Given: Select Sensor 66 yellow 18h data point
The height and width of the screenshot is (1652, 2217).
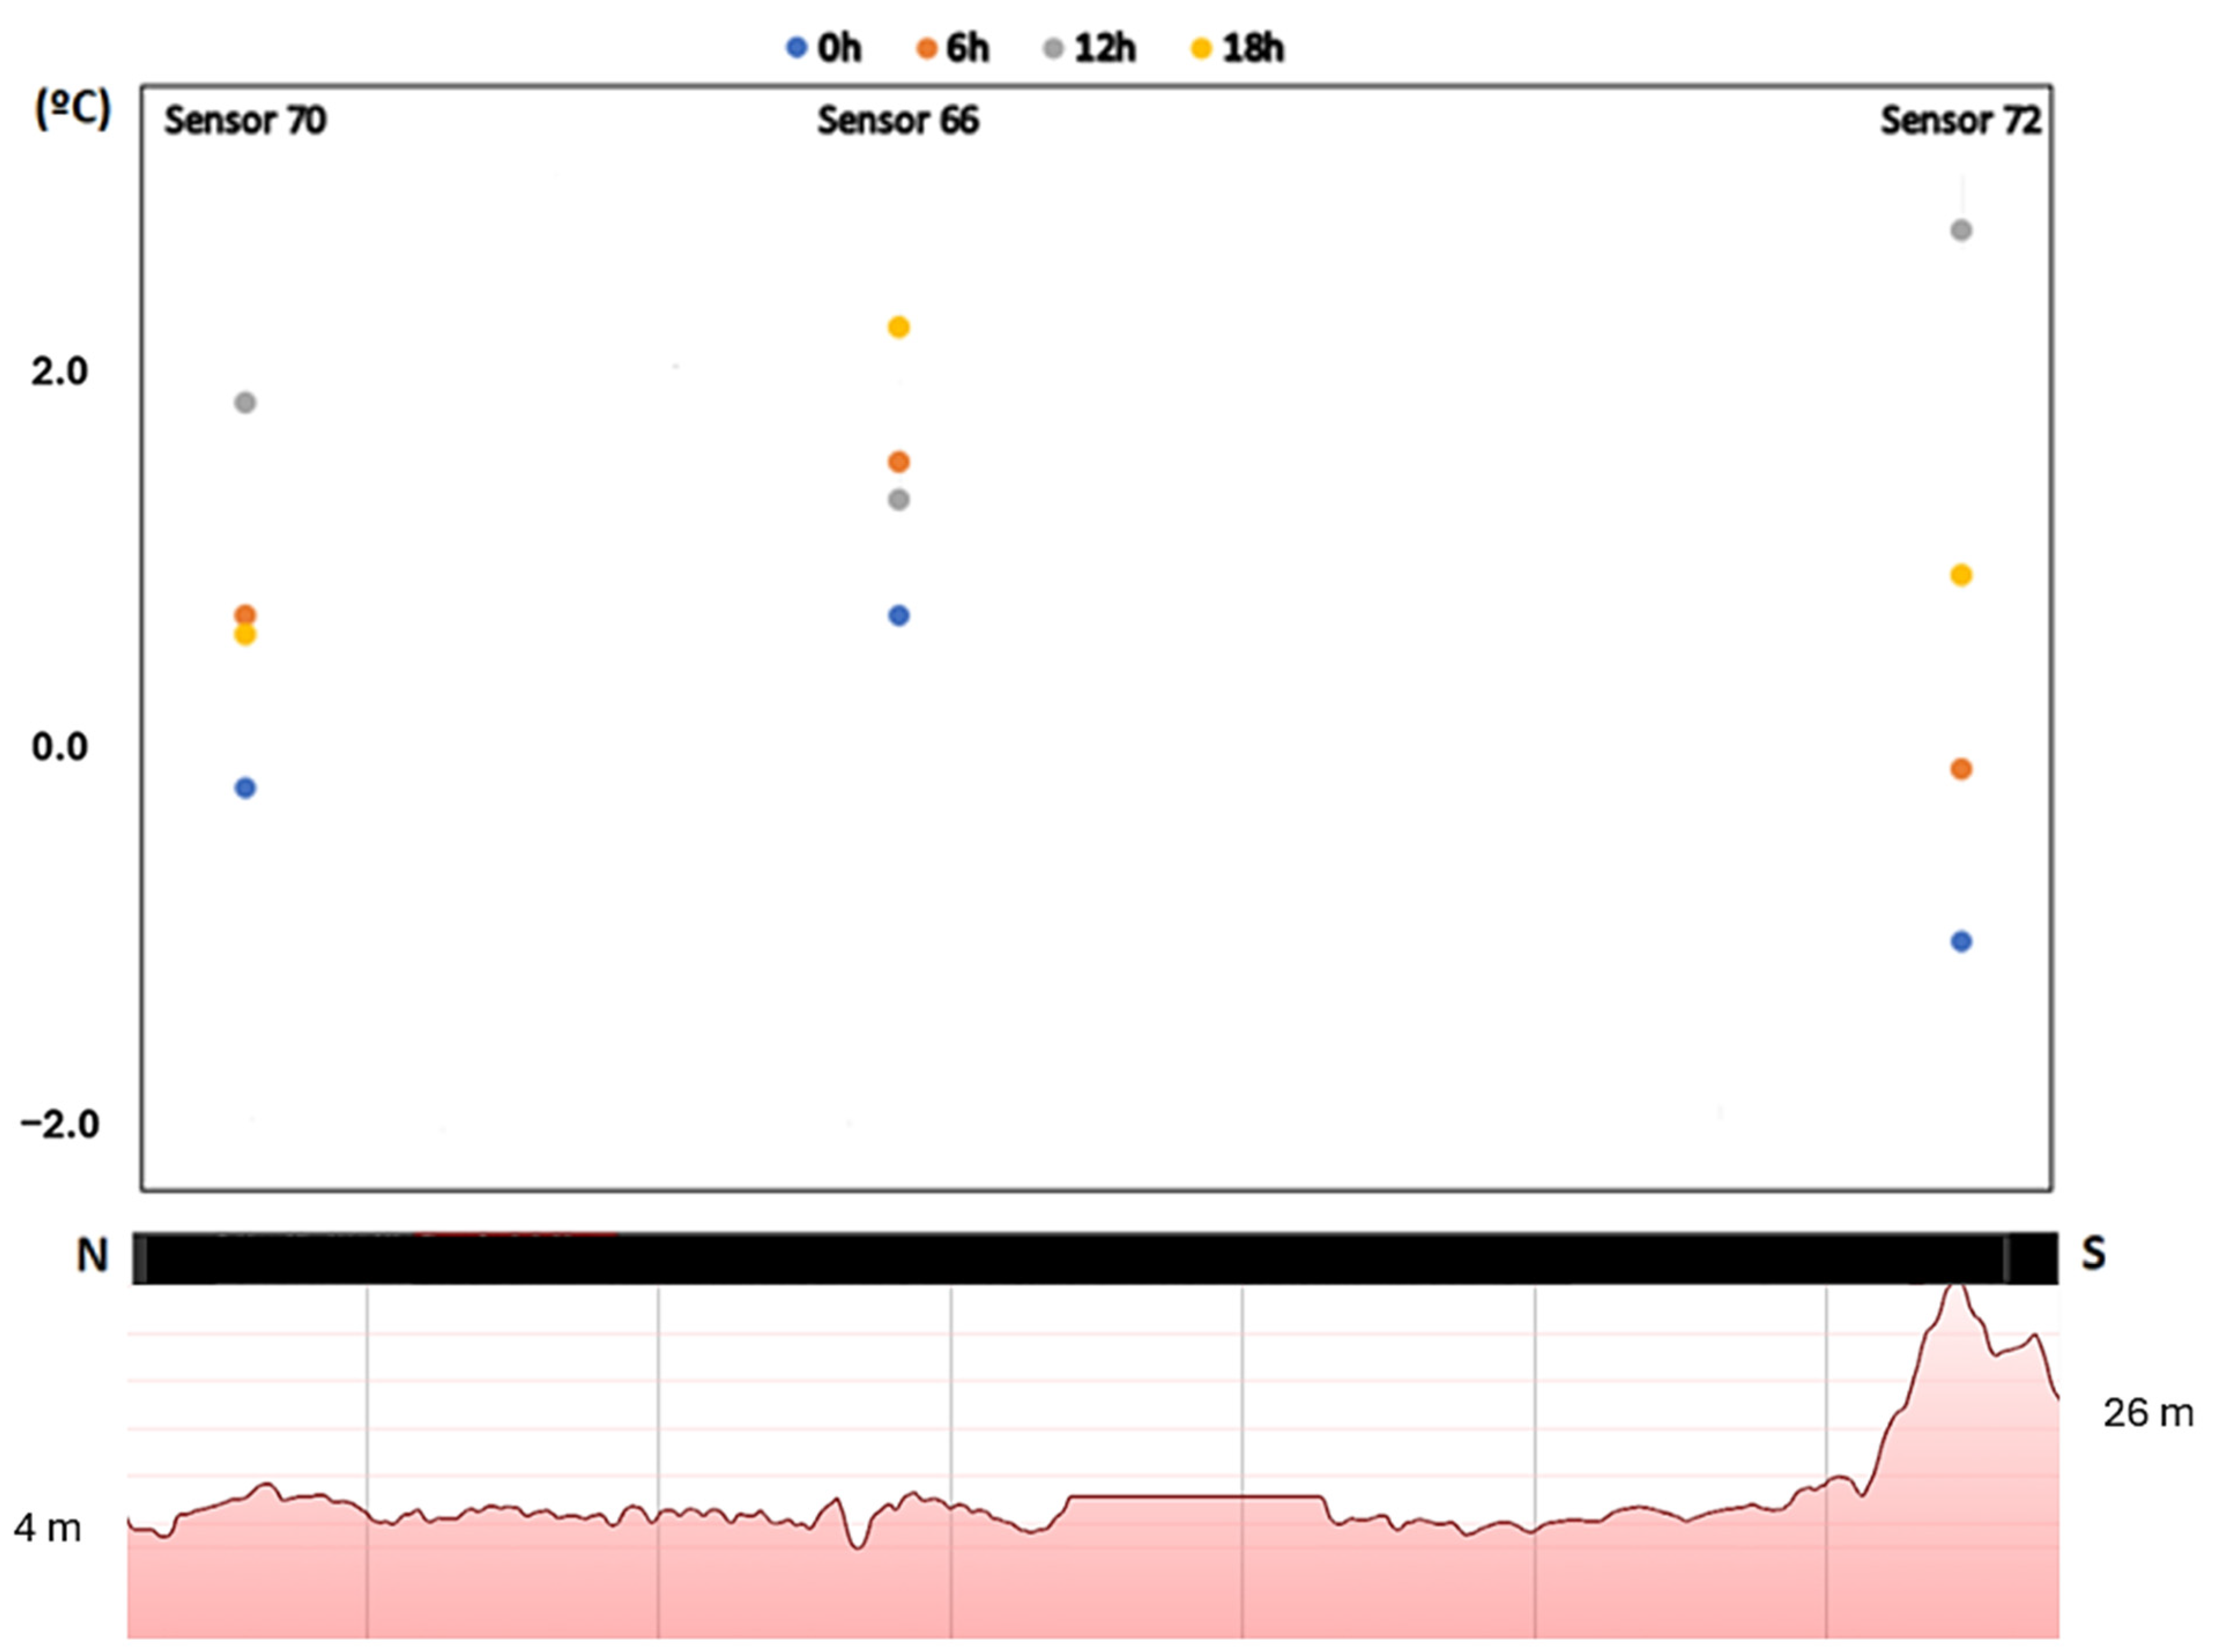Looking at the screenshot, I should coord(898,327).
